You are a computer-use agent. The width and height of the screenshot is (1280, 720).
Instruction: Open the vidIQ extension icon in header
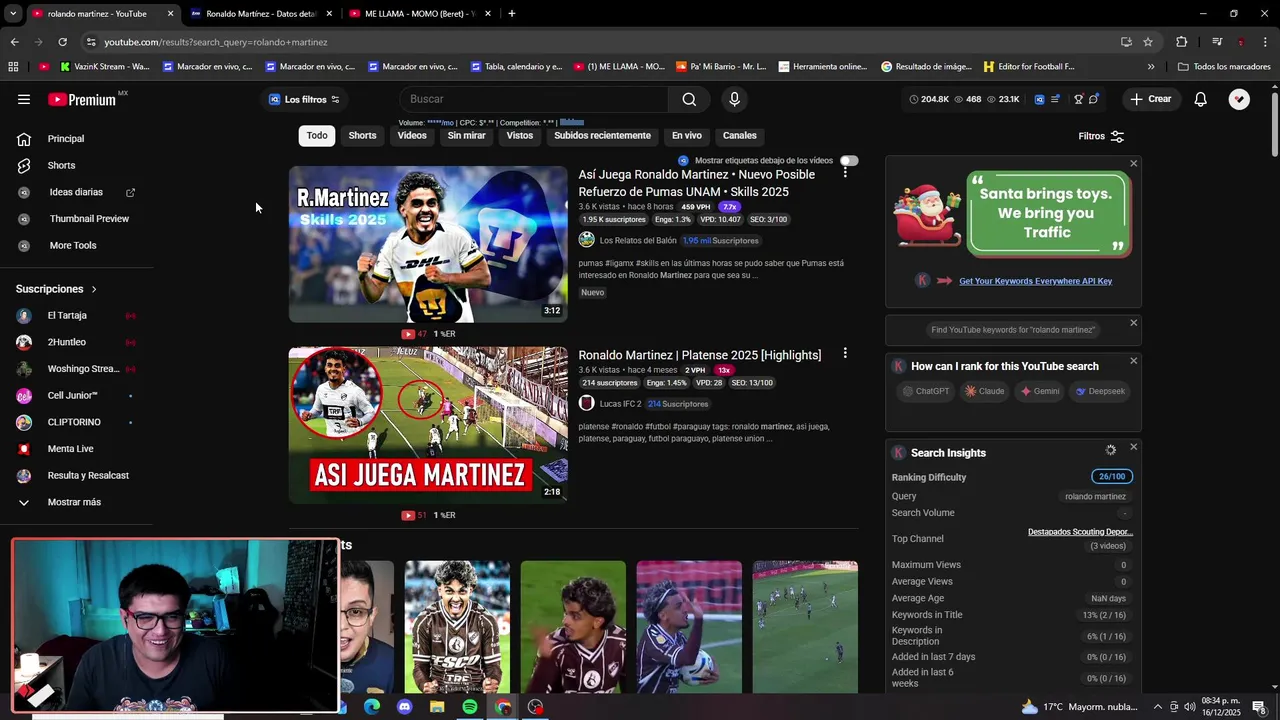(1039, 99)
